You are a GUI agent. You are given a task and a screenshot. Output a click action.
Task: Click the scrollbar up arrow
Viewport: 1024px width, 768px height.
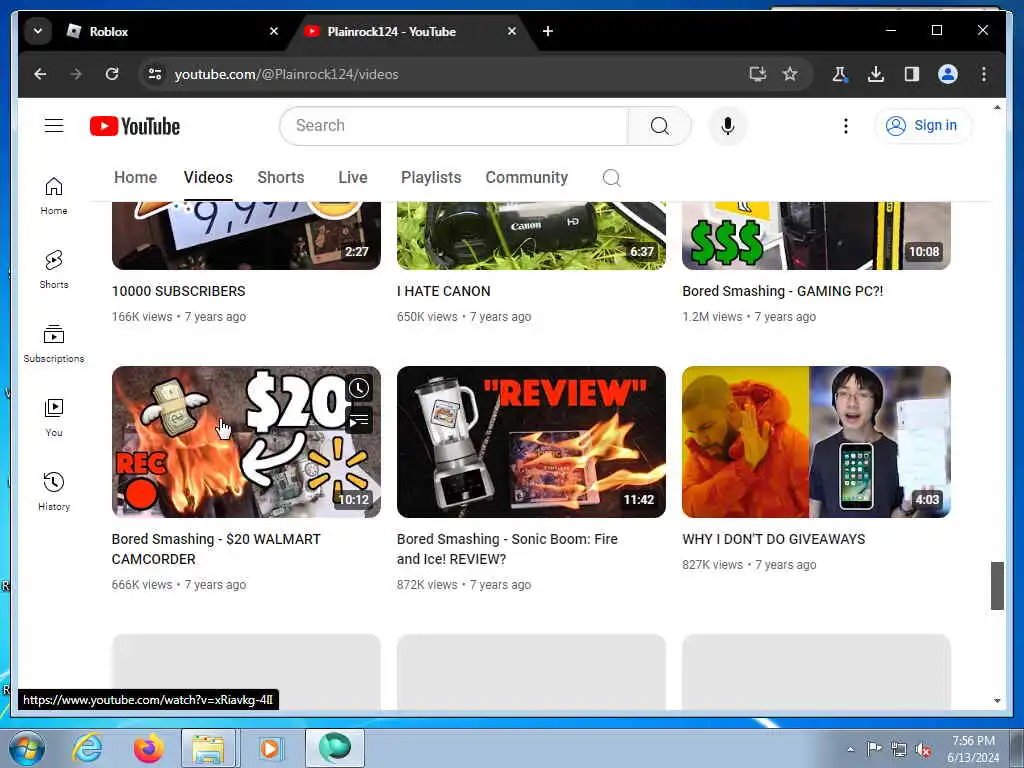[x=997, y=108]
